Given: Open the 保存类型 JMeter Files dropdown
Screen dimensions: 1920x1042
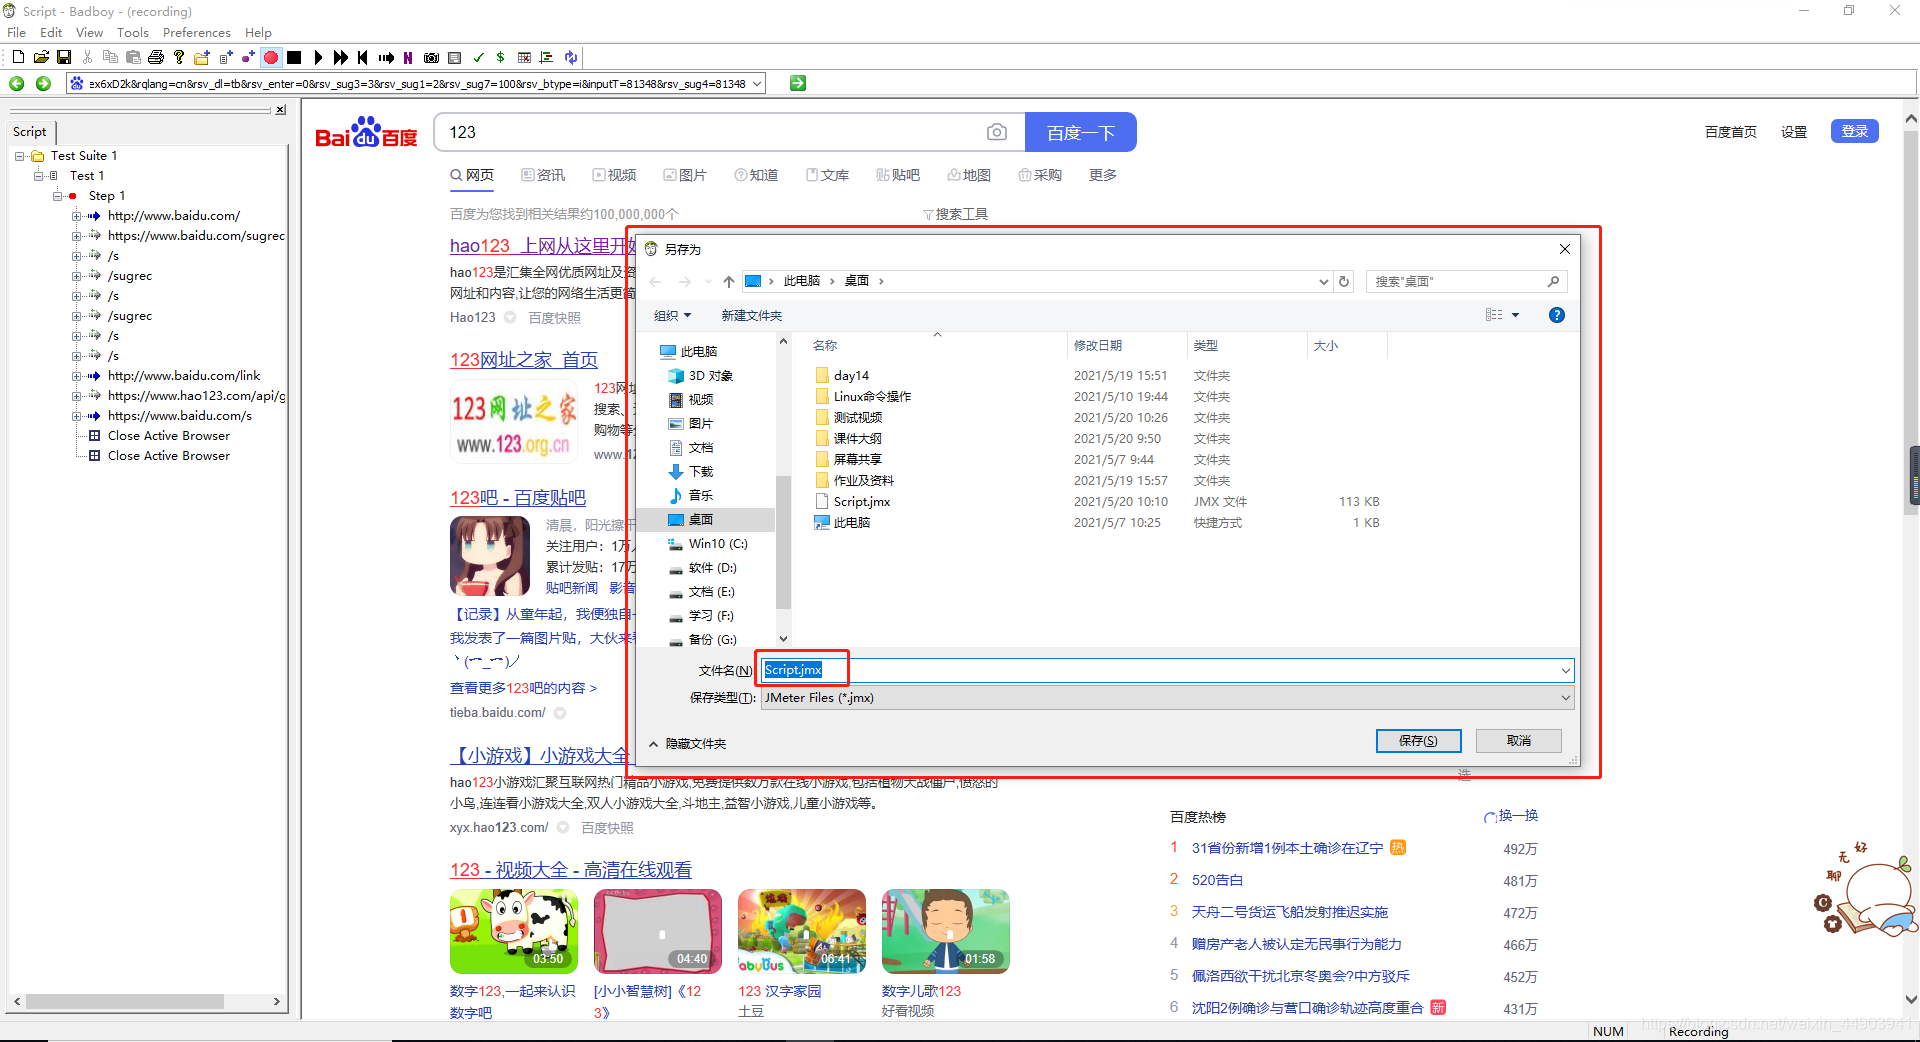Looking at the screenshot, I should click(1168, 698).
